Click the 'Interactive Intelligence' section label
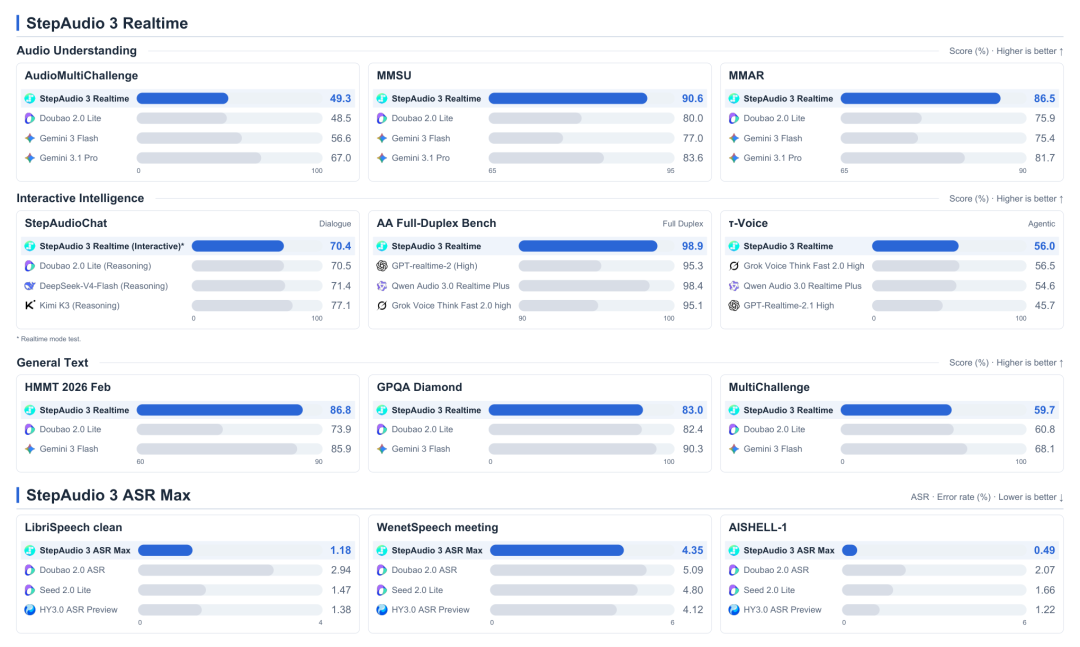This screenshot has width=1080, height=647. coord(81,198)
